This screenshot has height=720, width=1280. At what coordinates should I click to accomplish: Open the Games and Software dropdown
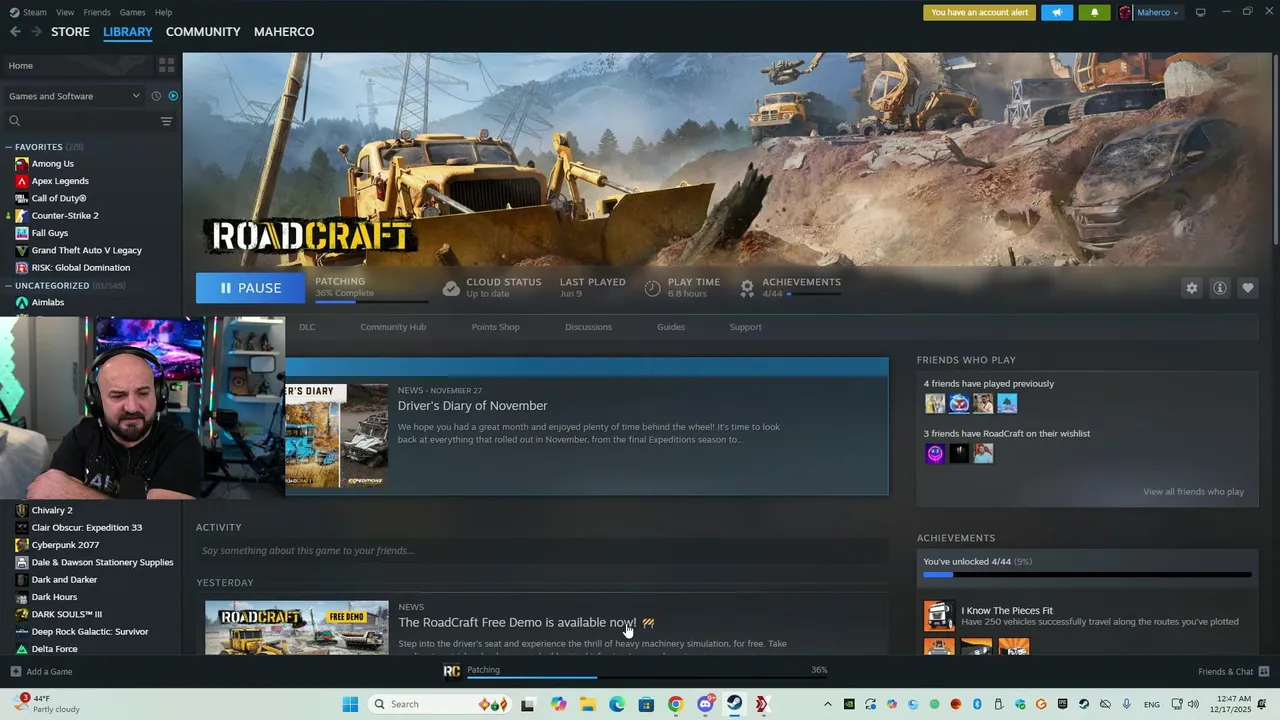74,96
